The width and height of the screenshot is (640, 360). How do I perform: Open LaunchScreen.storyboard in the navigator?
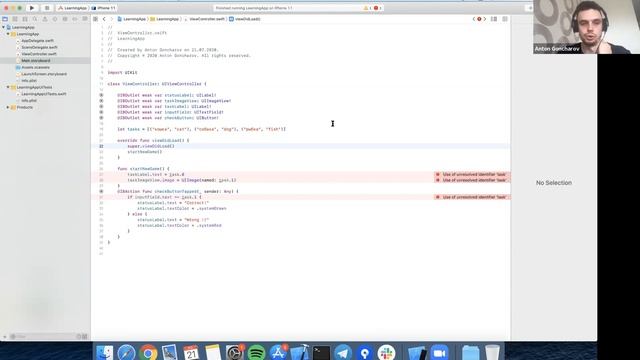(44, 74)
